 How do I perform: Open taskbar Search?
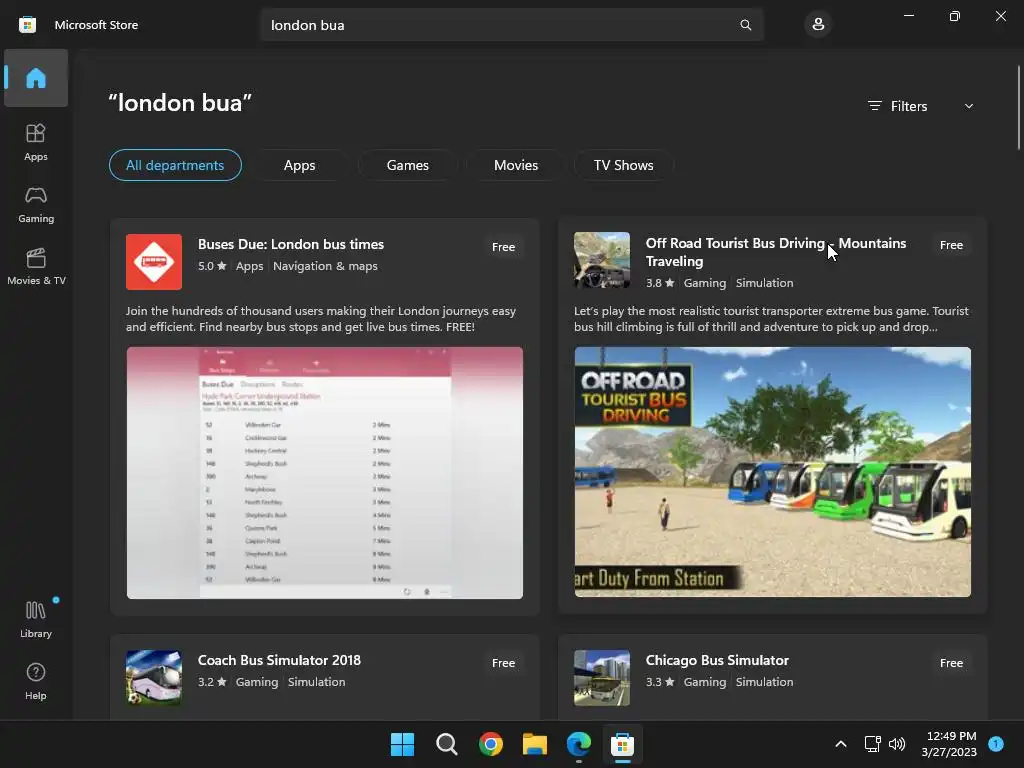(x=447, y=744)
